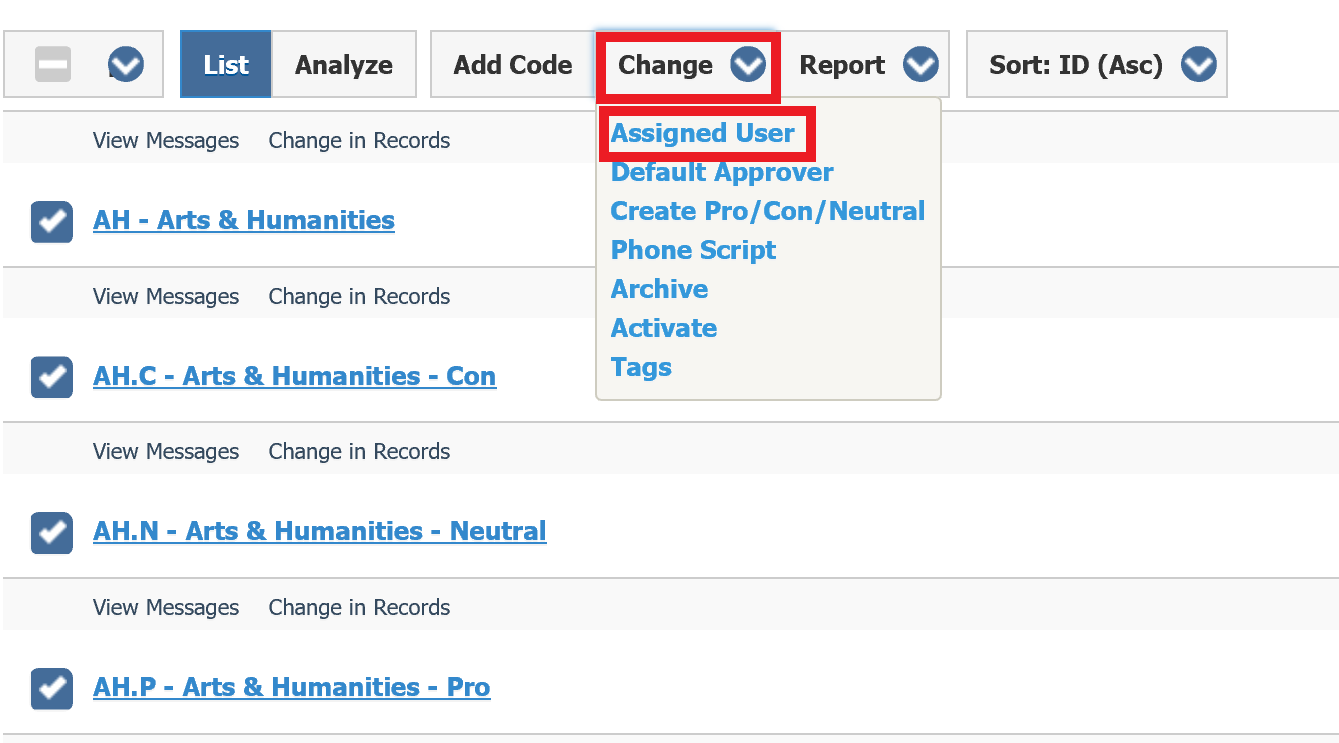
Task: Click the Add Code button
Action: tap(513, 65)
